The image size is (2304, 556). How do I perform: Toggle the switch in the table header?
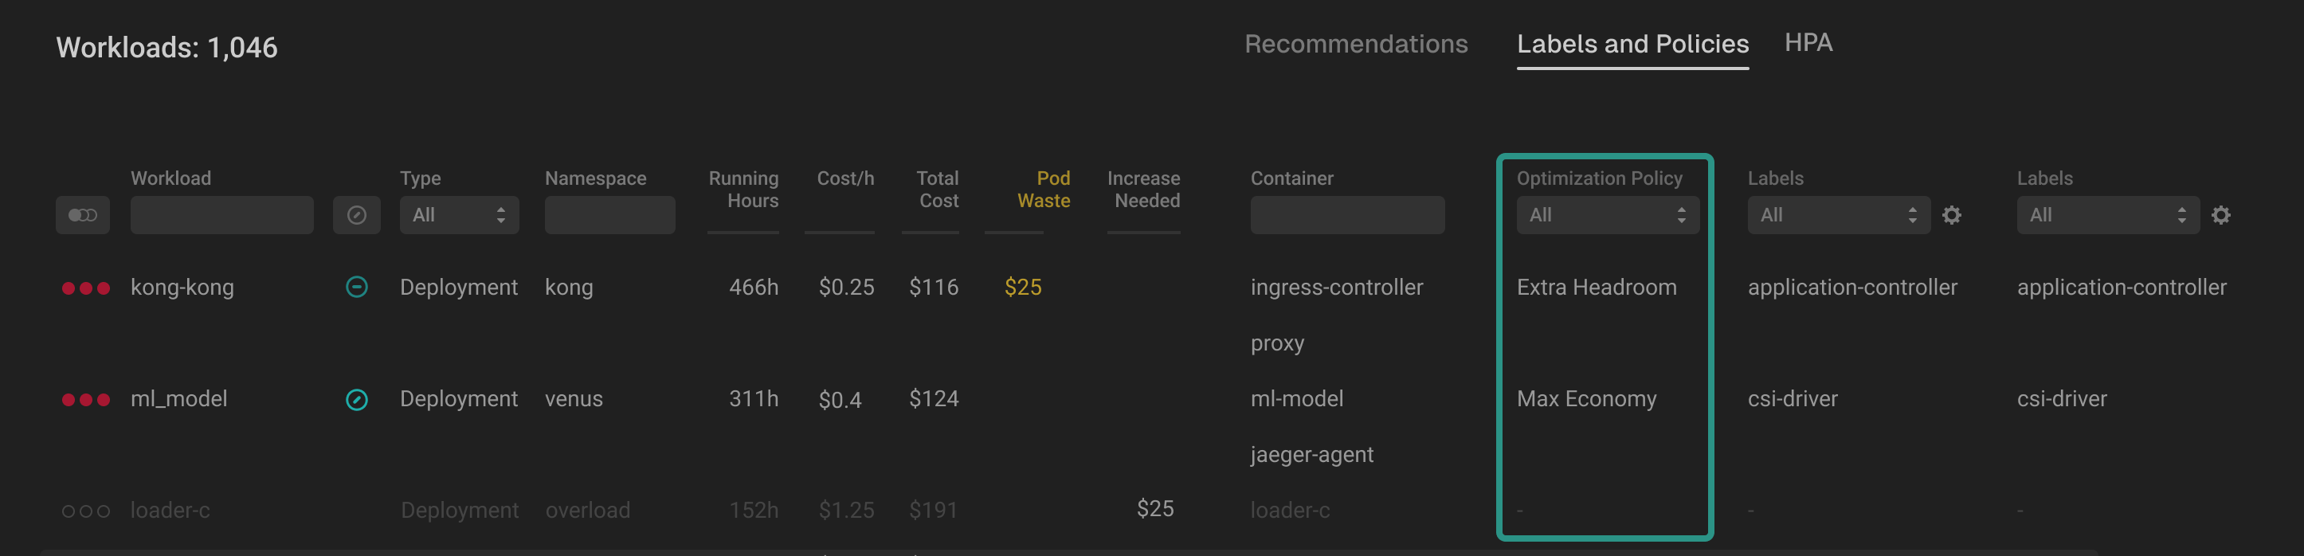click(x=83, y=215)
